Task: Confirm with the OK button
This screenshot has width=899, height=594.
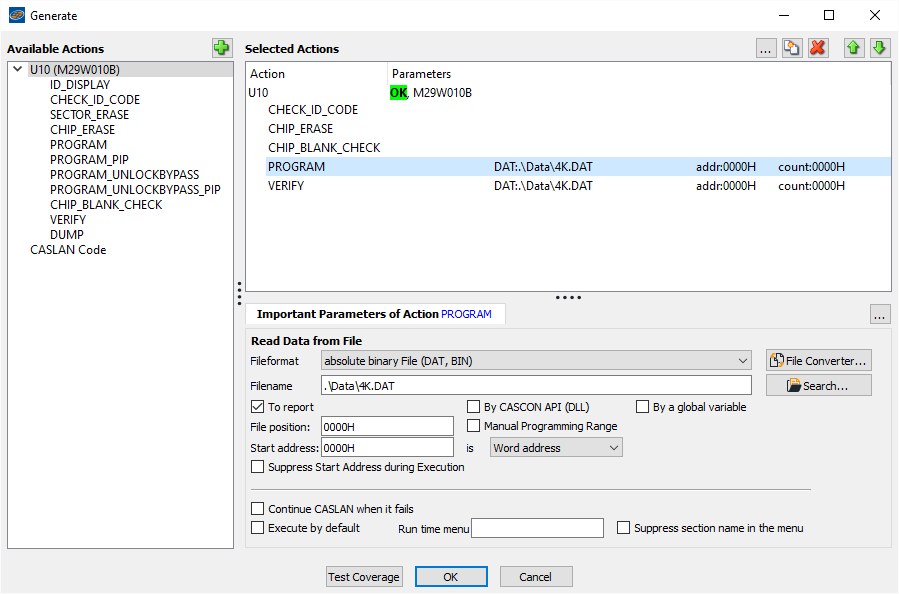Action: 451,577
